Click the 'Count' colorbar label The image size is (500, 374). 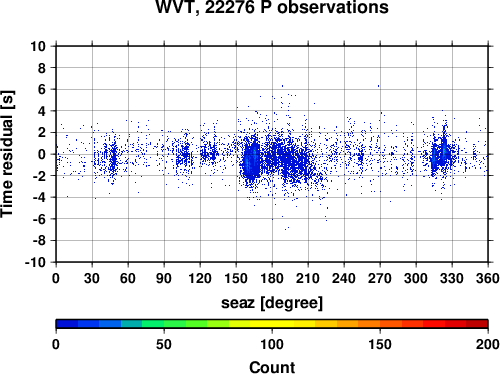[272, 367]
